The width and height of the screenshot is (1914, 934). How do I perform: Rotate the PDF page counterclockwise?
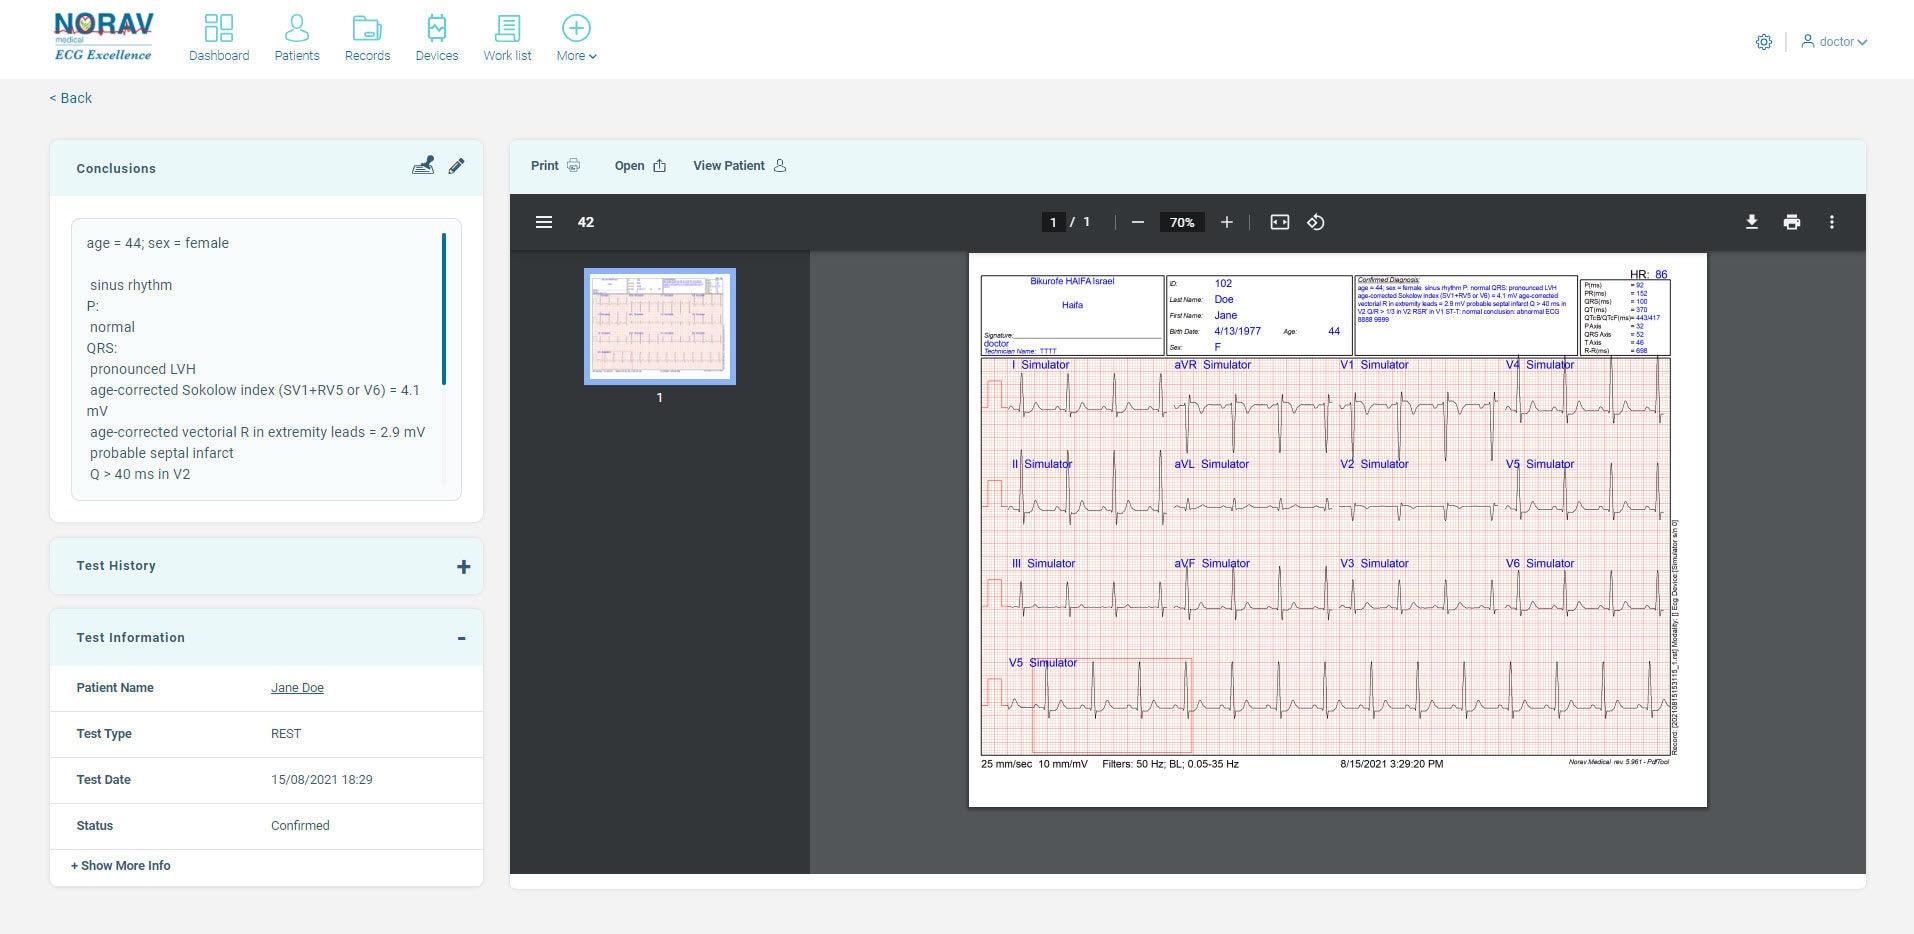(x=1316, y=222)
